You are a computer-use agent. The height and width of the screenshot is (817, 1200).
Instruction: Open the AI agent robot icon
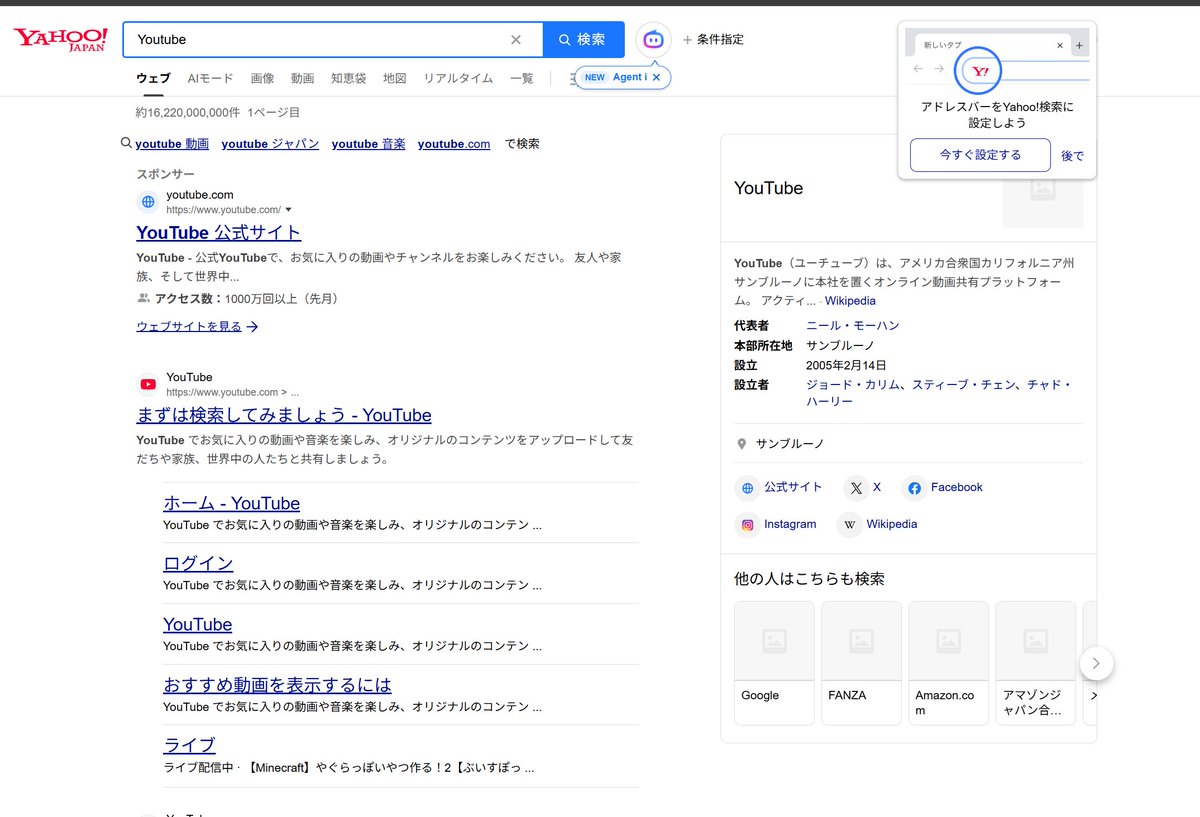[653, 40]
